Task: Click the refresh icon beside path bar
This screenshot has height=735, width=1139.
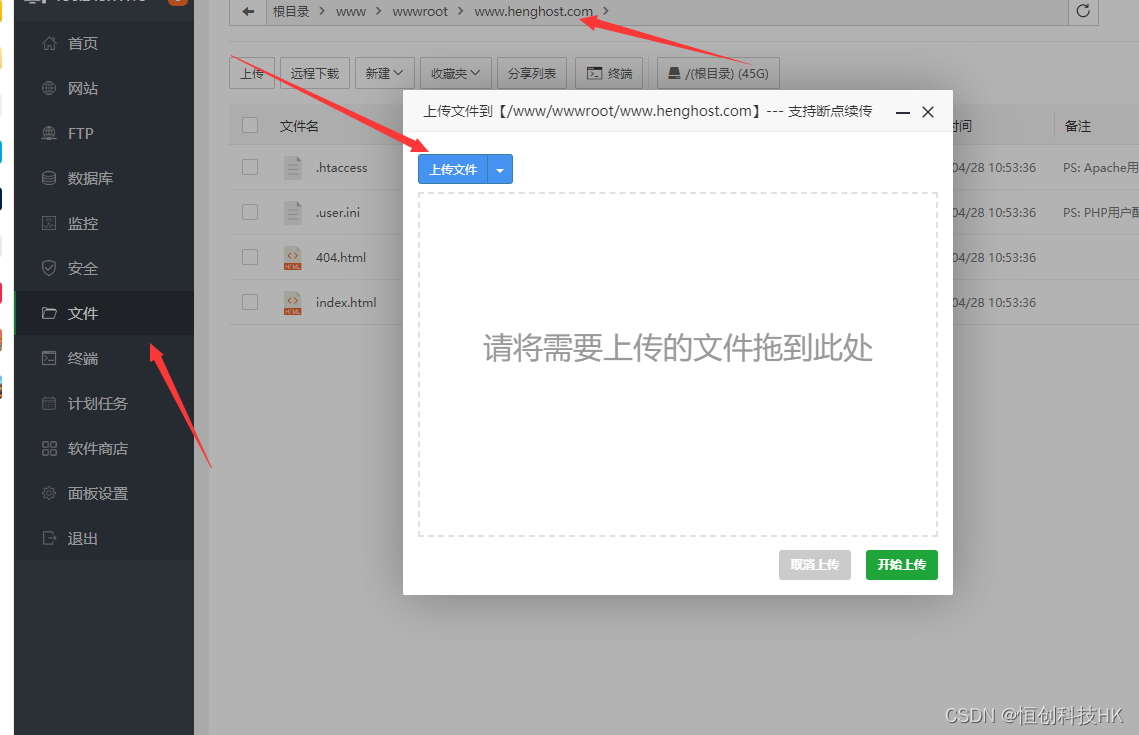Action: pos(1083,12)
